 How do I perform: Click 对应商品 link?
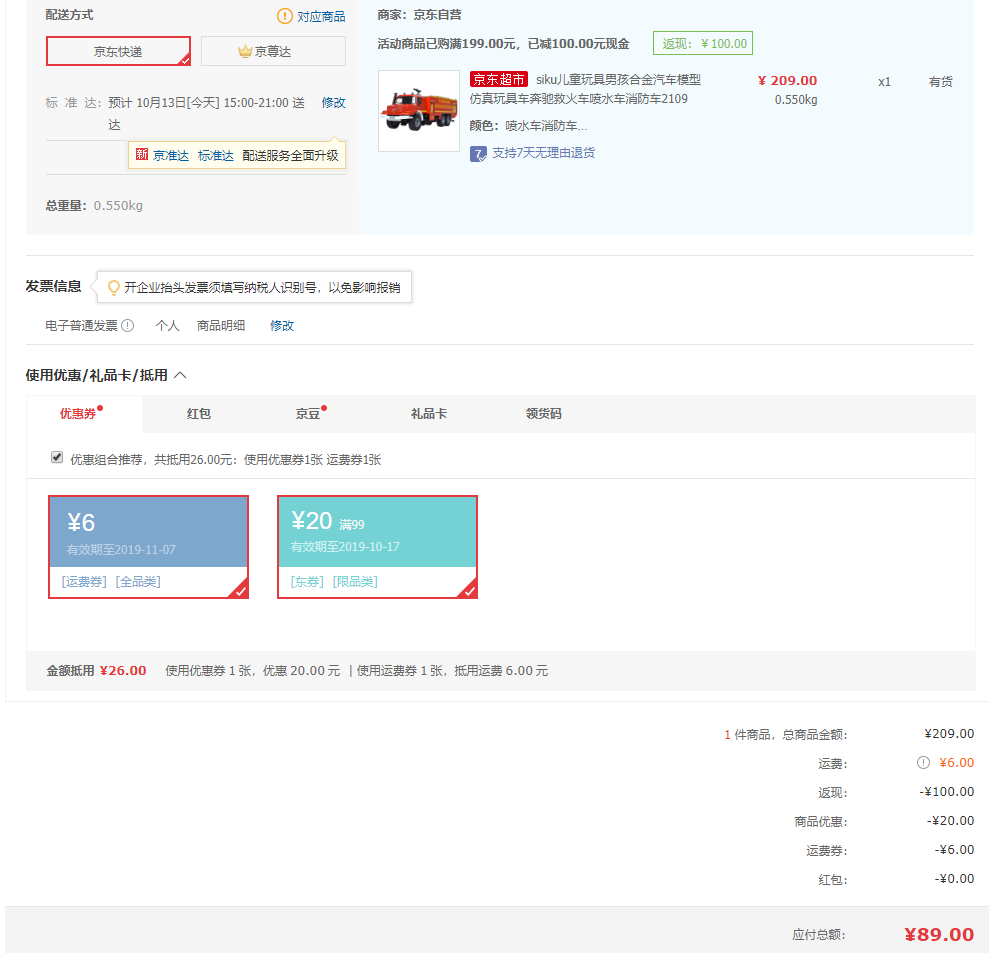click(x=321, y=16)
